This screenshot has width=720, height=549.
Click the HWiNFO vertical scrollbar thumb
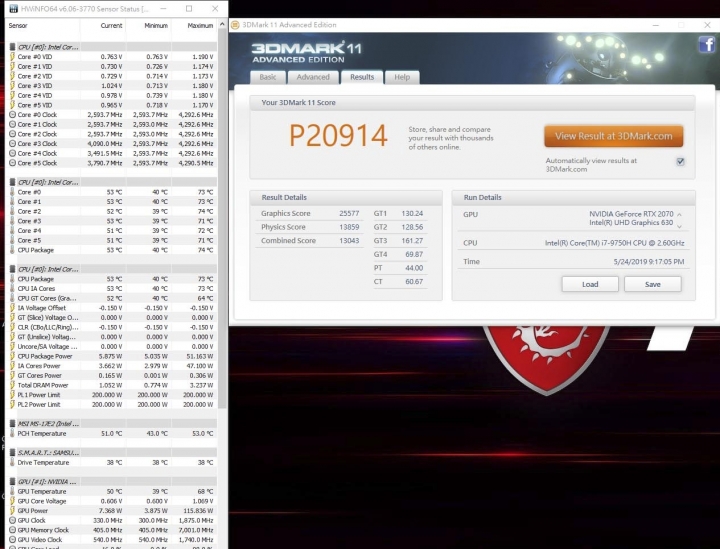223,219
